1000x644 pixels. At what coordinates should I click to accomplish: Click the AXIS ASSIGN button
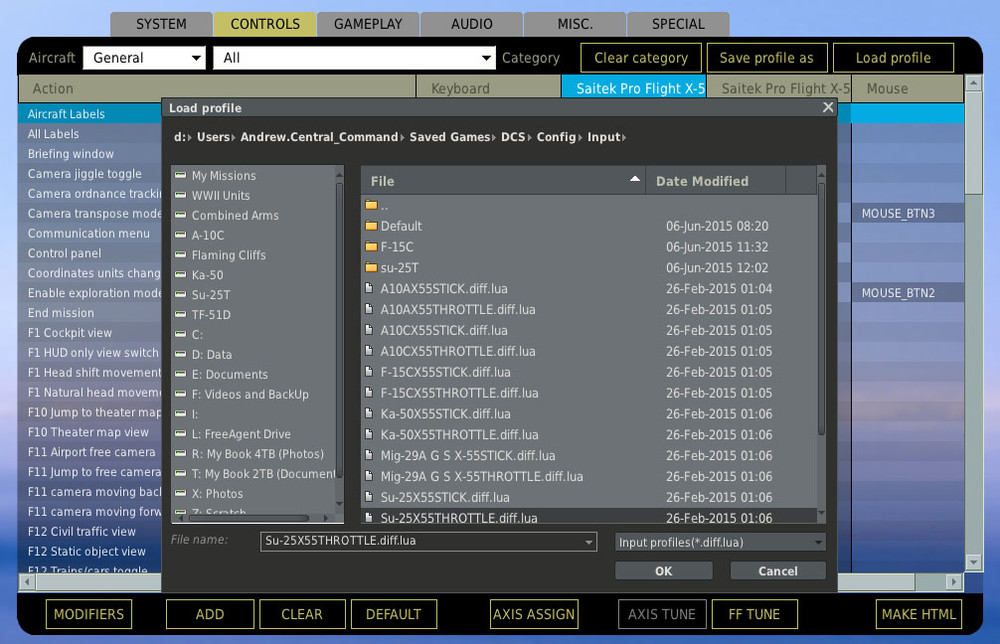pyautogui.click(x=534, y=614)
